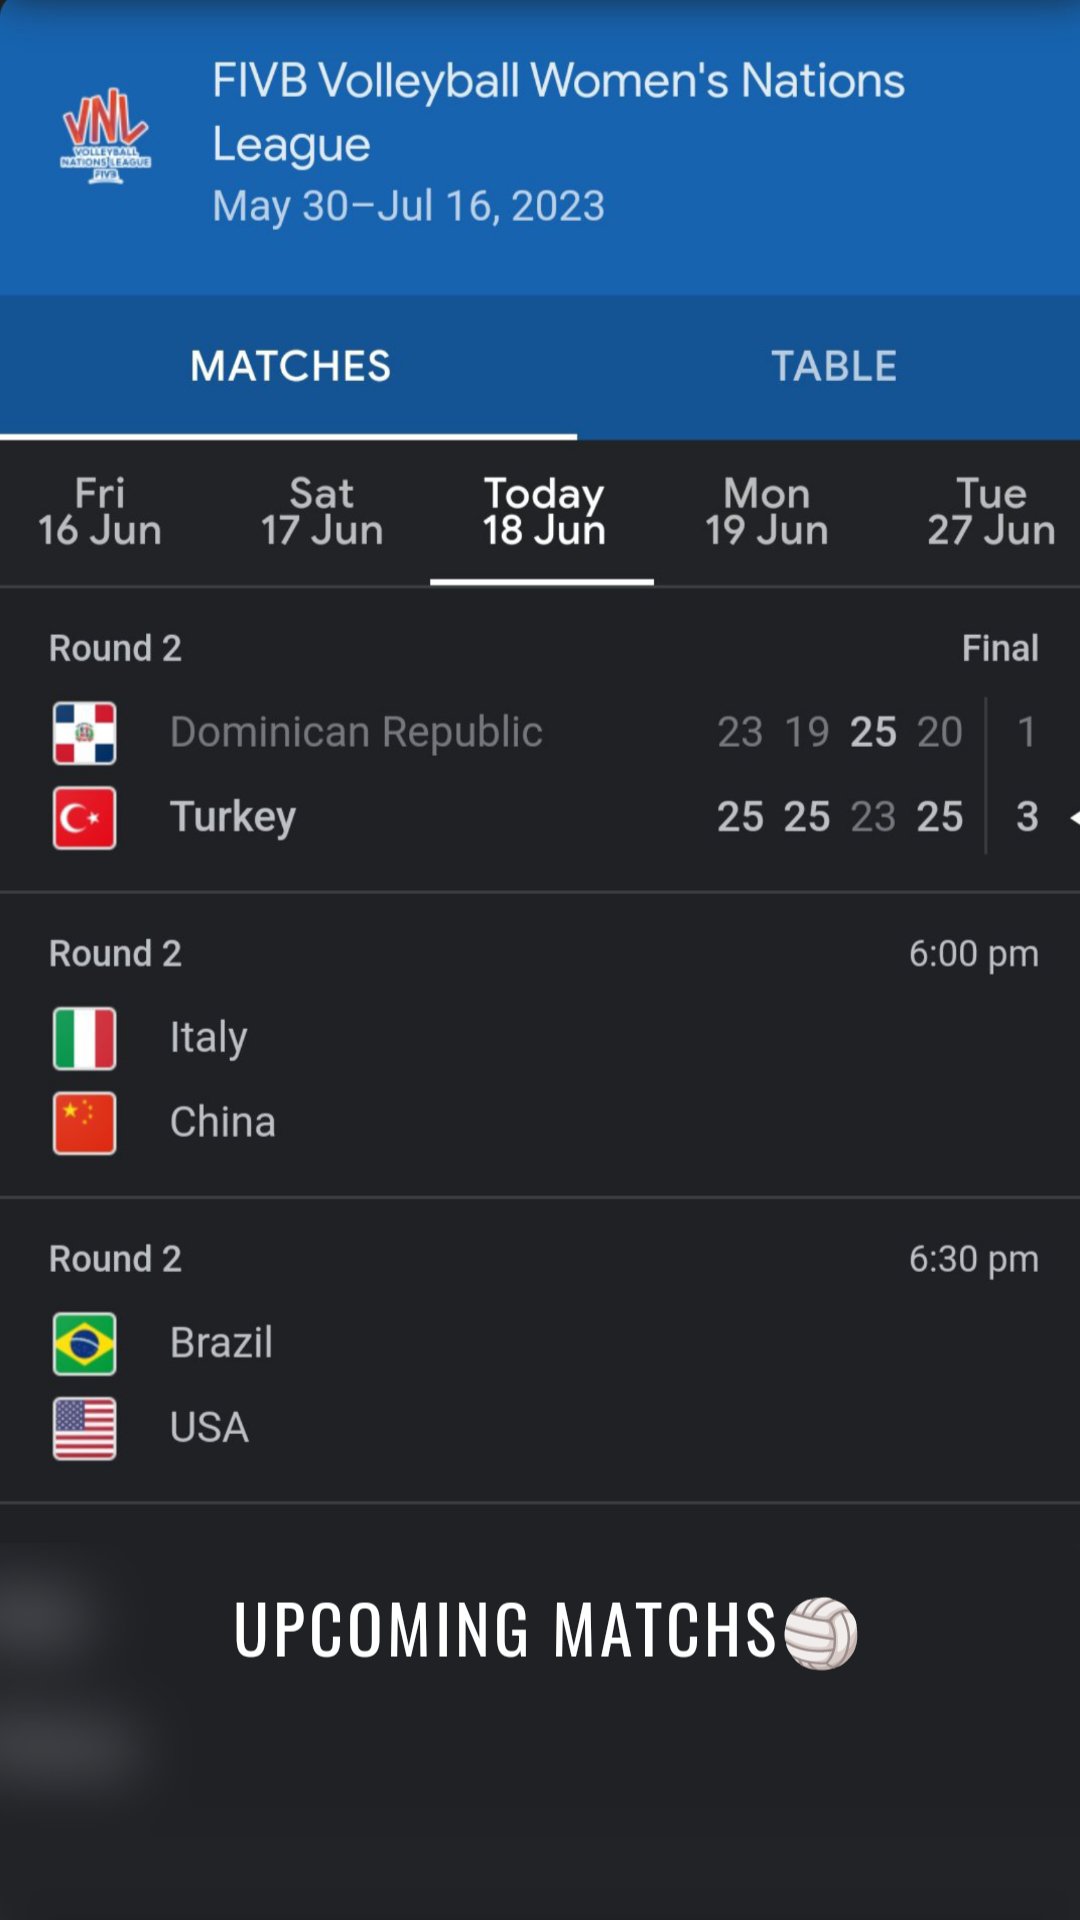Tap the Turkey flag icon
This screenshot has width=1080, height=1920.
[x=84, y=818]
